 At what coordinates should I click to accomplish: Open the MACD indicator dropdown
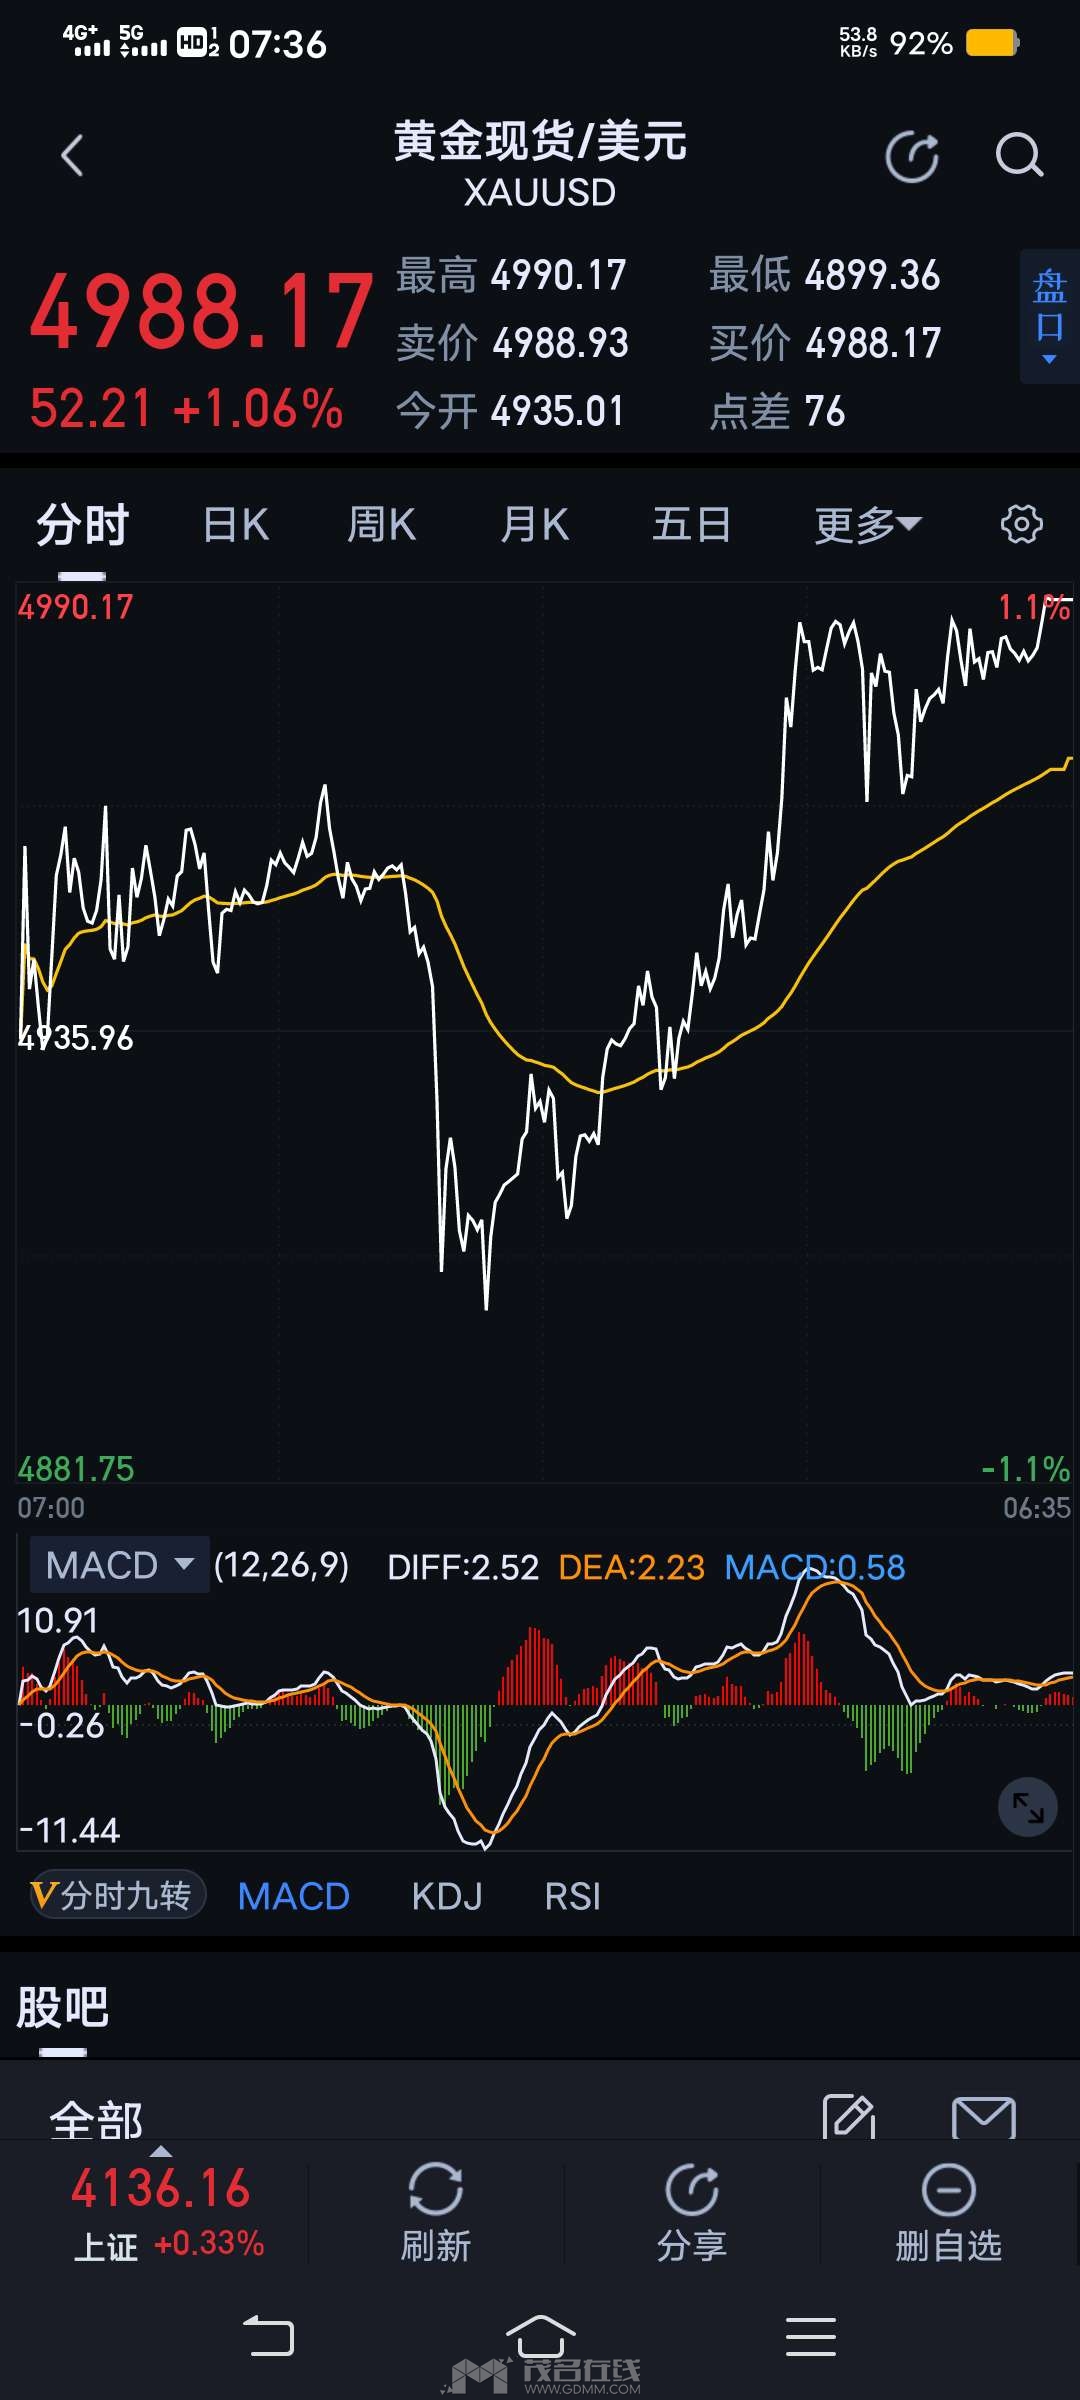coord(119,1565)
